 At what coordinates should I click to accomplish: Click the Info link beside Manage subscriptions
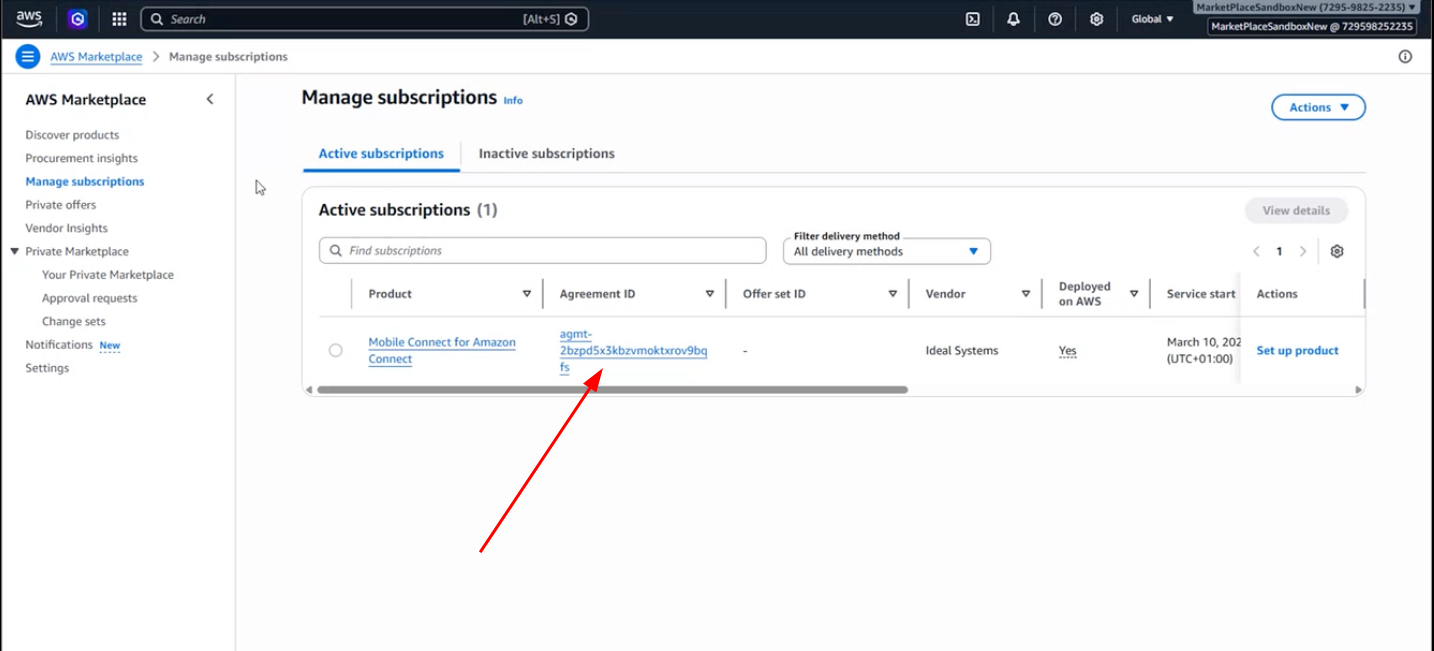point(513,100)
